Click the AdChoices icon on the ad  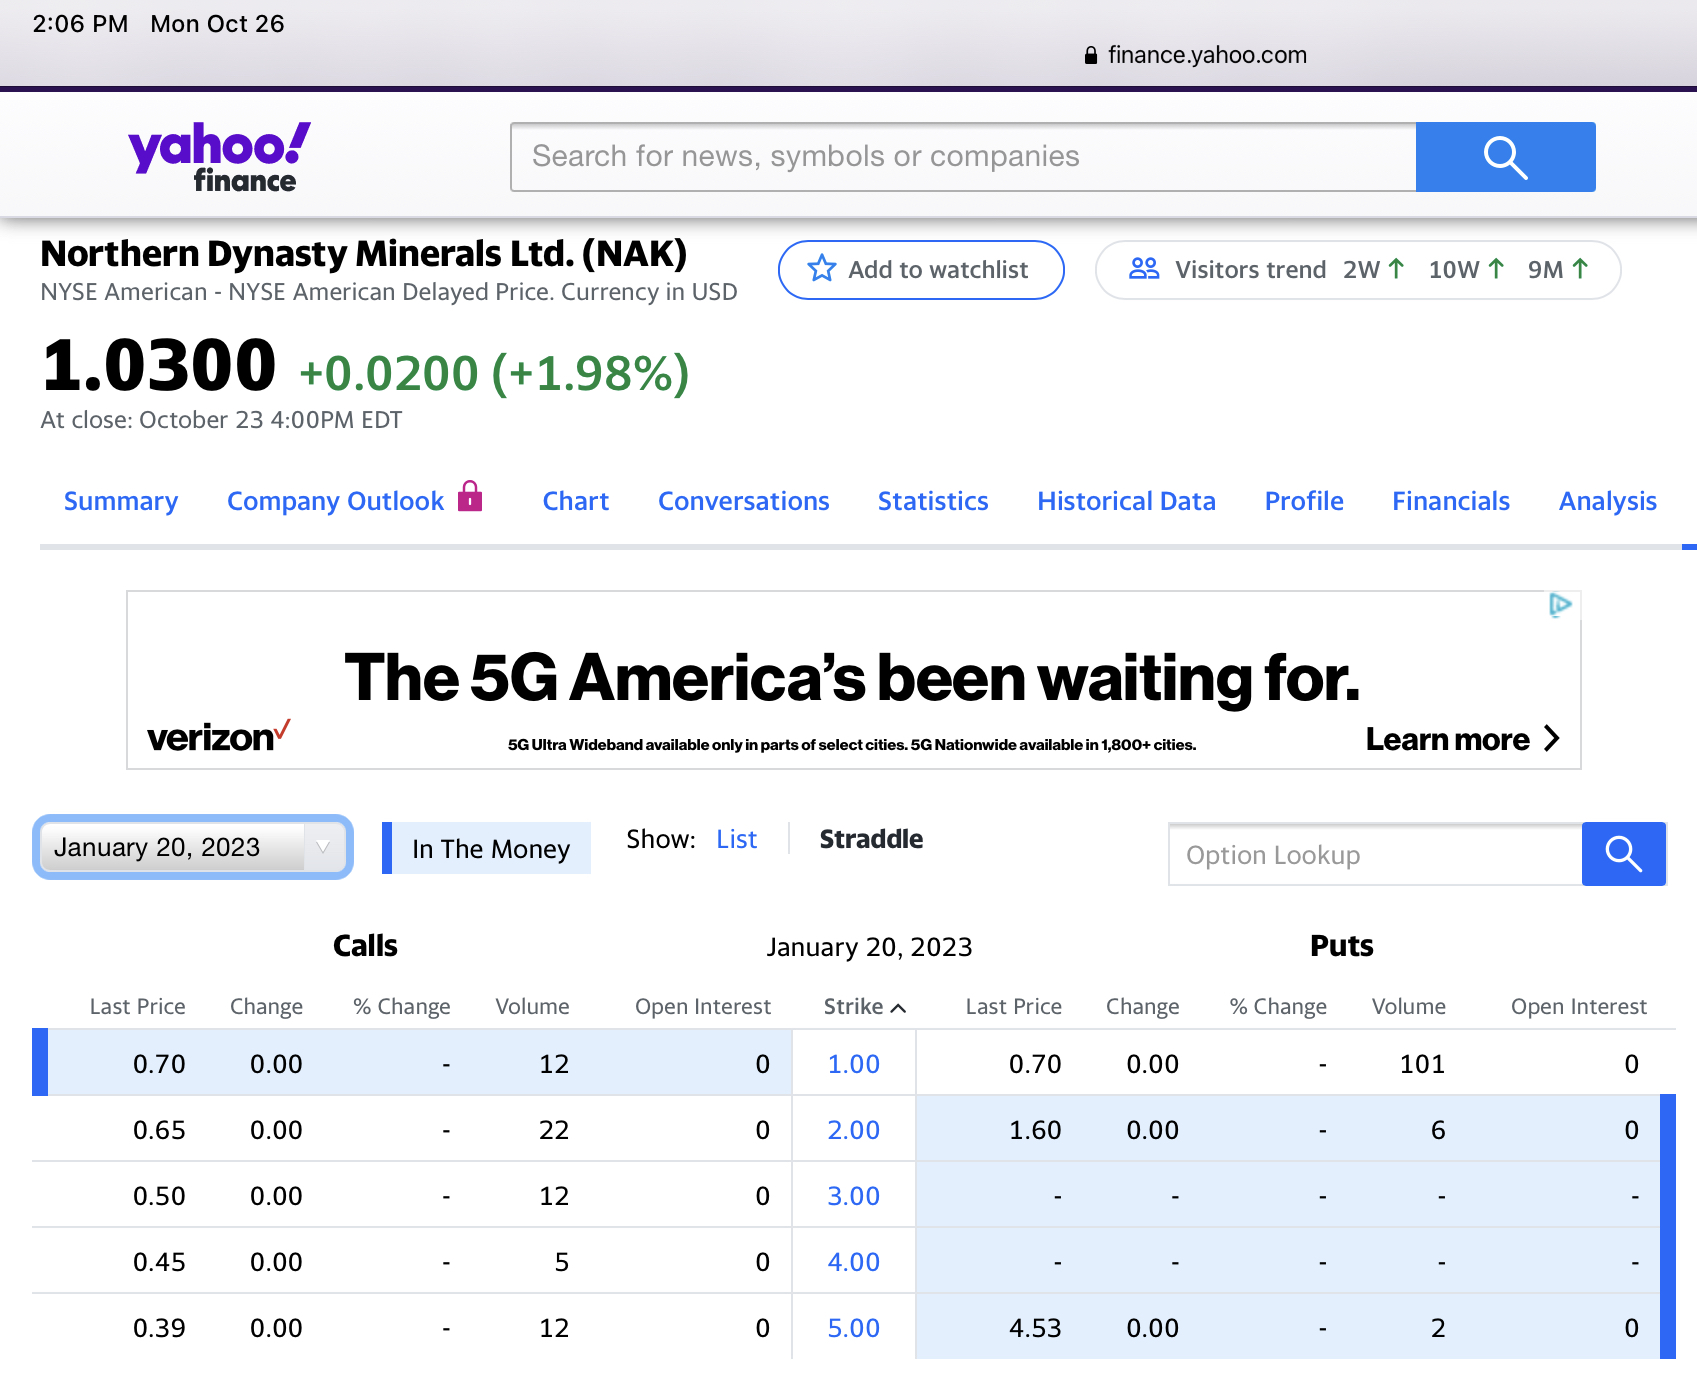coord(1559,605)
